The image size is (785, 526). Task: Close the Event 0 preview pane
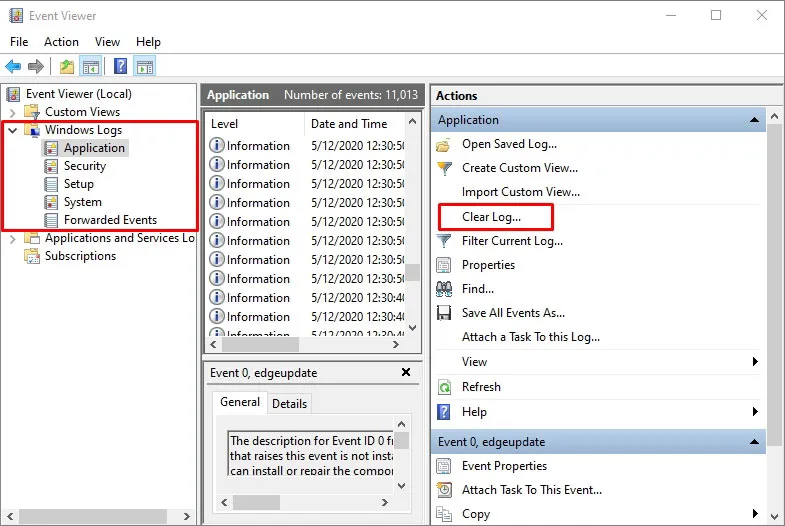[x=405, y=372]
